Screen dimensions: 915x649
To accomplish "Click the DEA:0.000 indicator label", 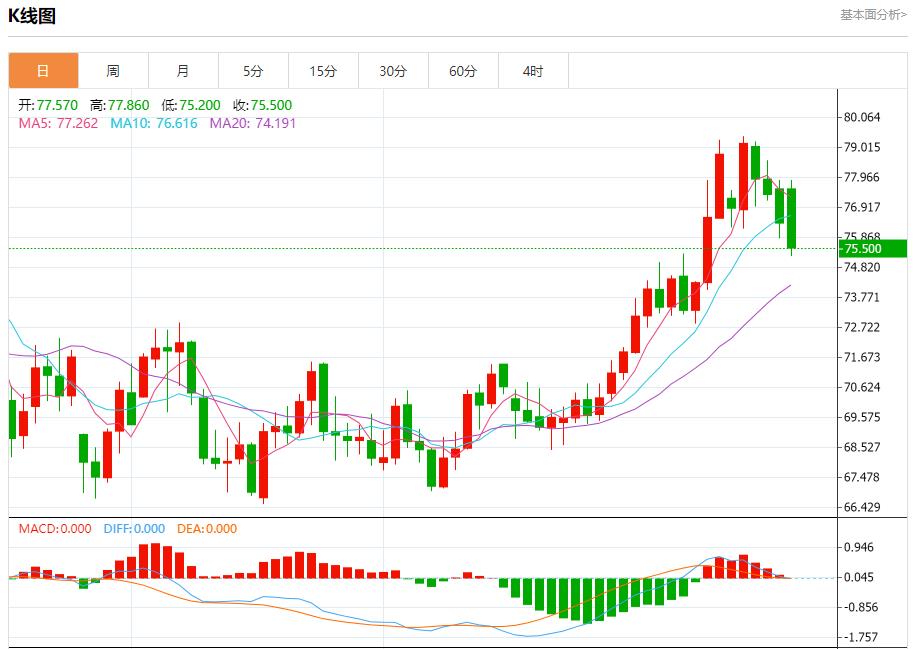I will pyautogui.click(x=207, y=529).
